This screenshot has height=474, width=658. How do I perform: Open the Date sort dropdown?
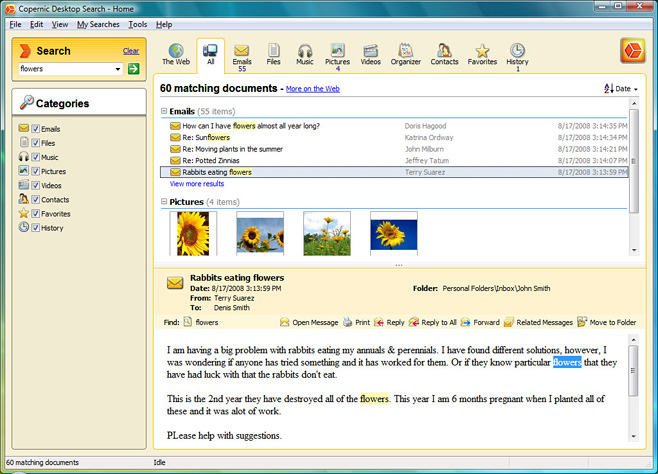pos(621,89)
